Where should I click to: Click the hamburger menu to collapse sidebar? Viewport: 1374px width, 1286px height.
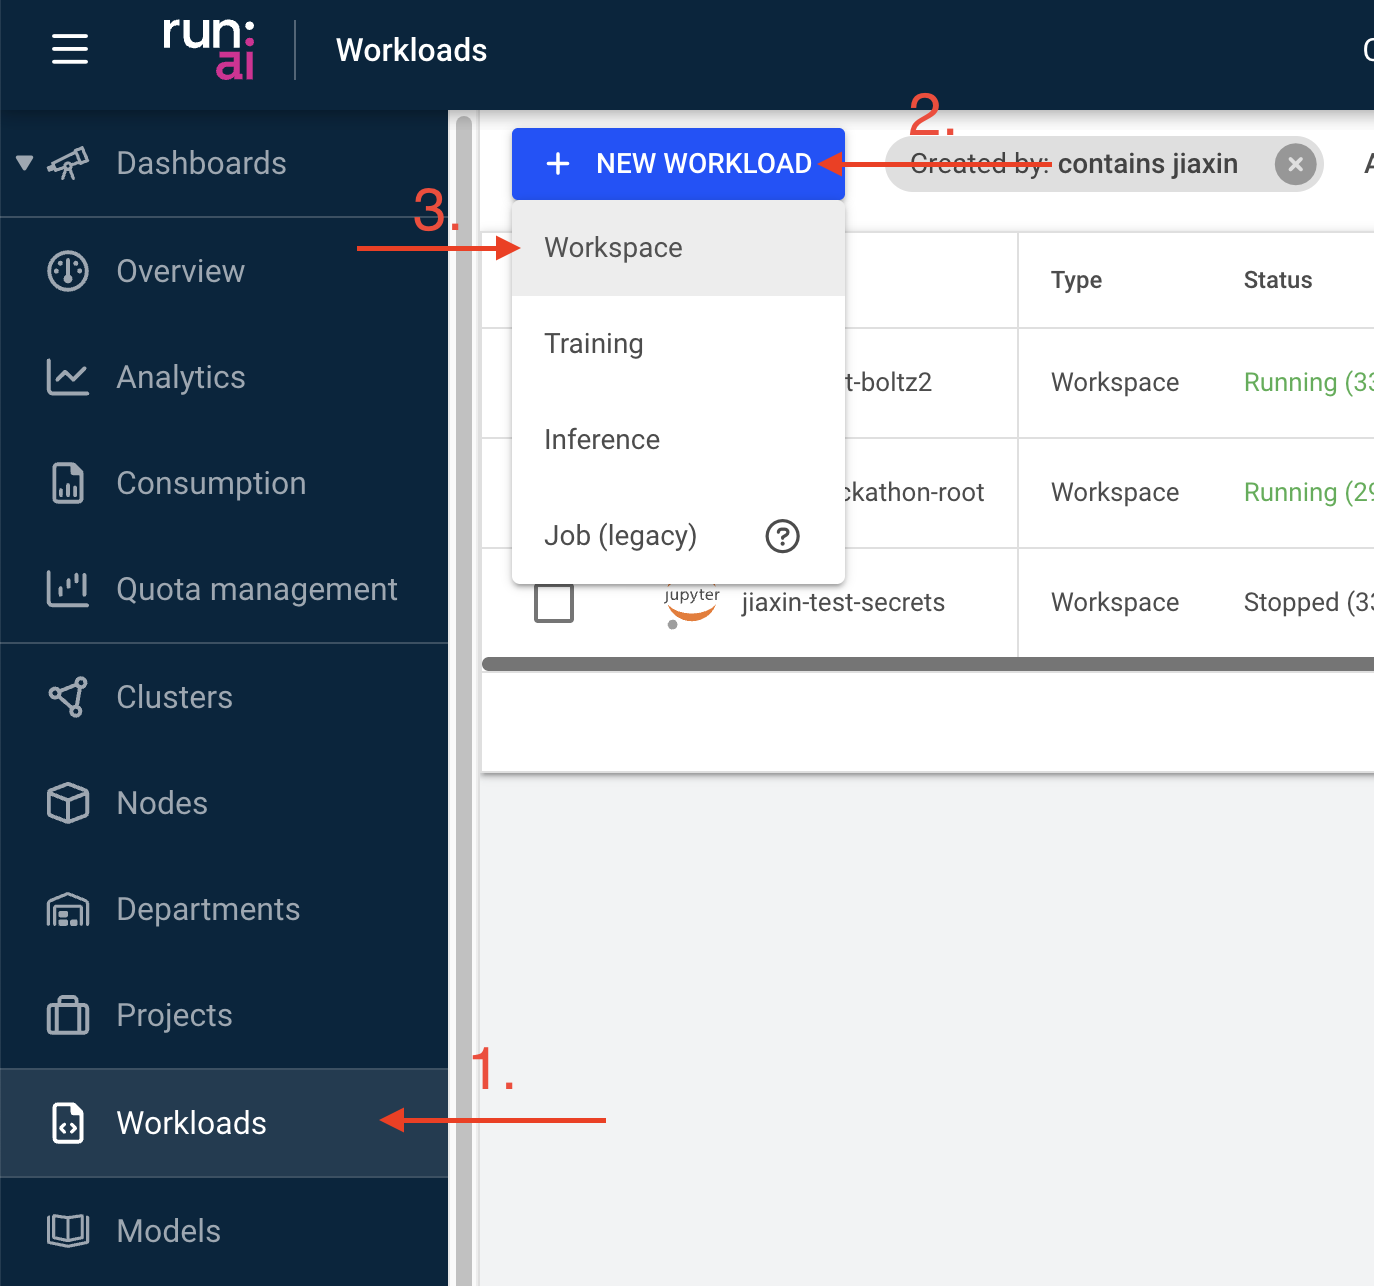click(x=69, y=49)
